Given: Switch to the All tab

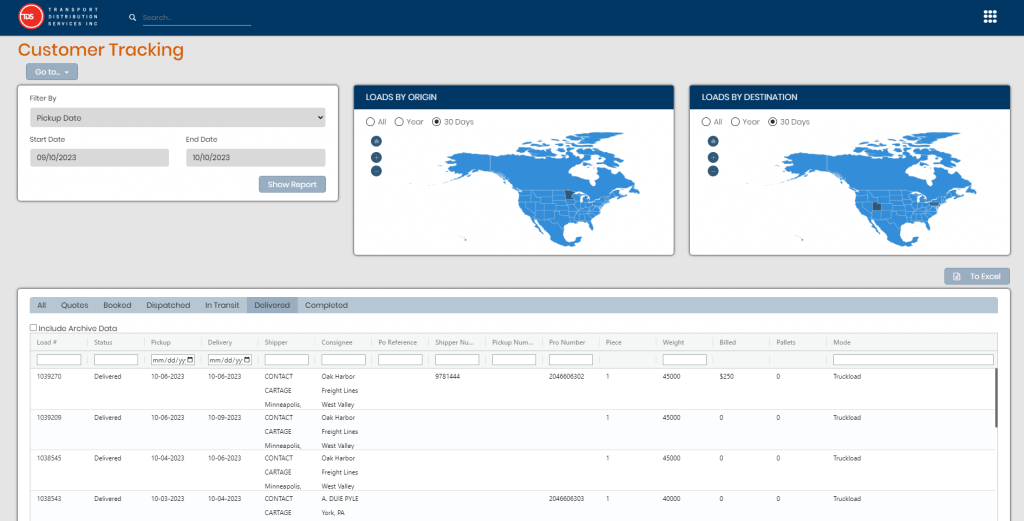Looking at the screenshot, I should 42,305.
